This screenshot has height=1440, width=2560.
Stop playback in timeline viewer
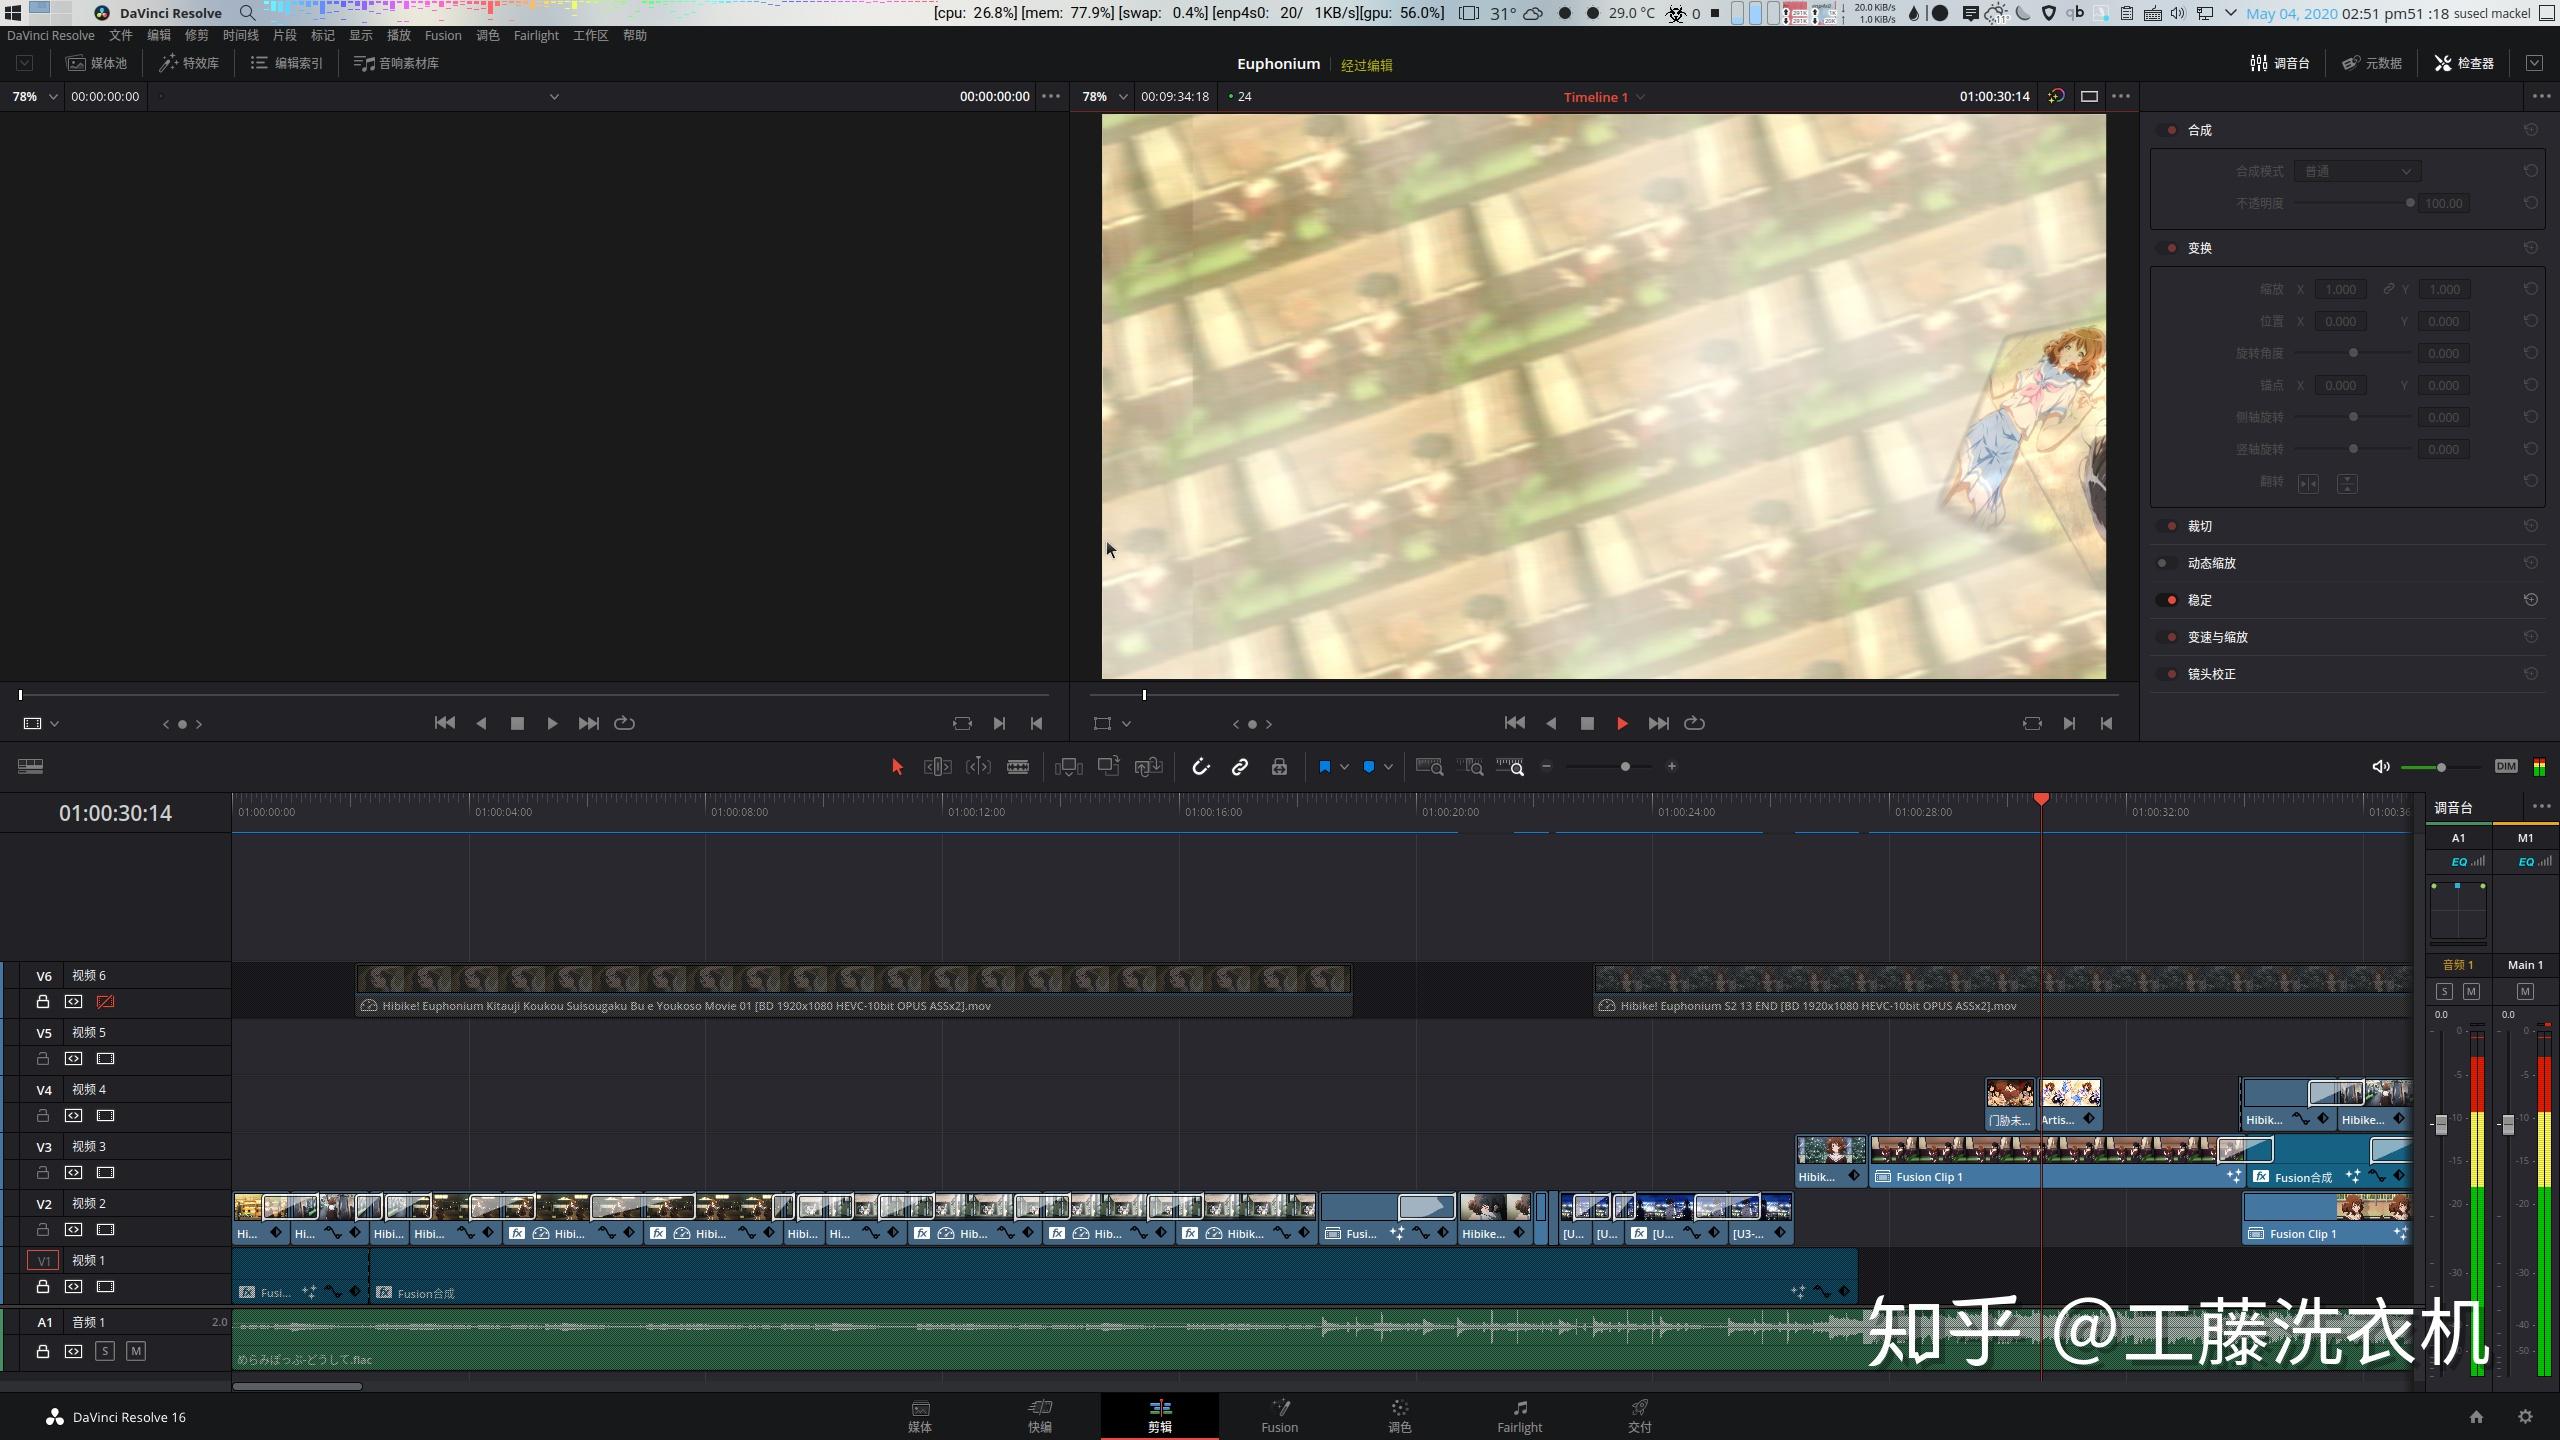pyautogui.click(x=1587, y=723)
